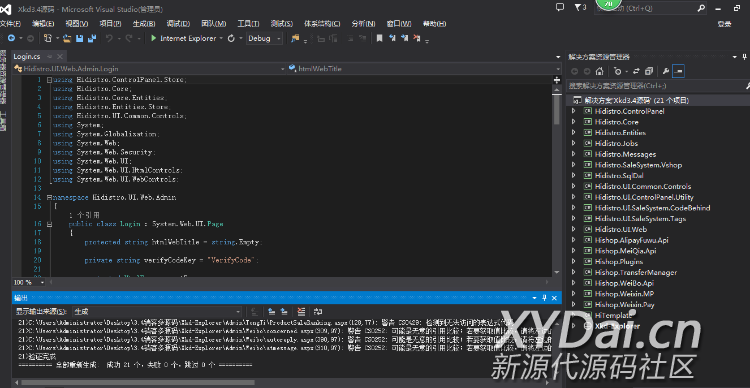Collapse the Login class outlining box
This screenshot has width=750, height=388.
(x=49, y=224)
